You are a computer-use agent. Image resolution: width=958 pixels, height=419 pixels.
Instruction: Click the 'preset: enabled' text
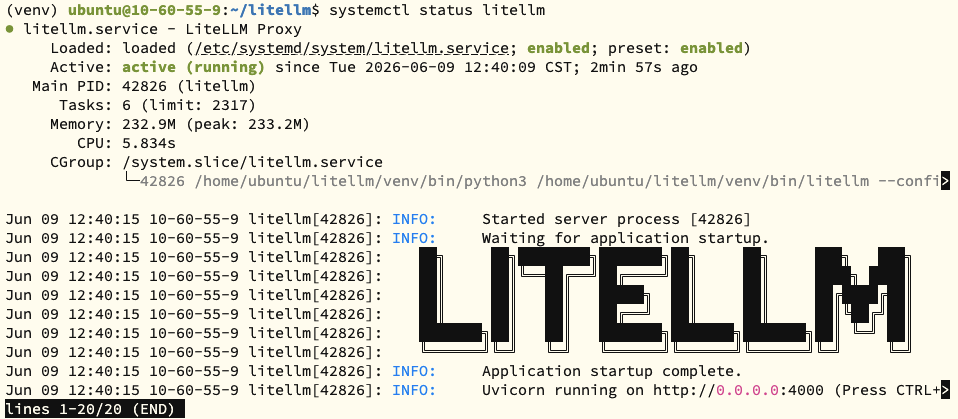[675, 48]
